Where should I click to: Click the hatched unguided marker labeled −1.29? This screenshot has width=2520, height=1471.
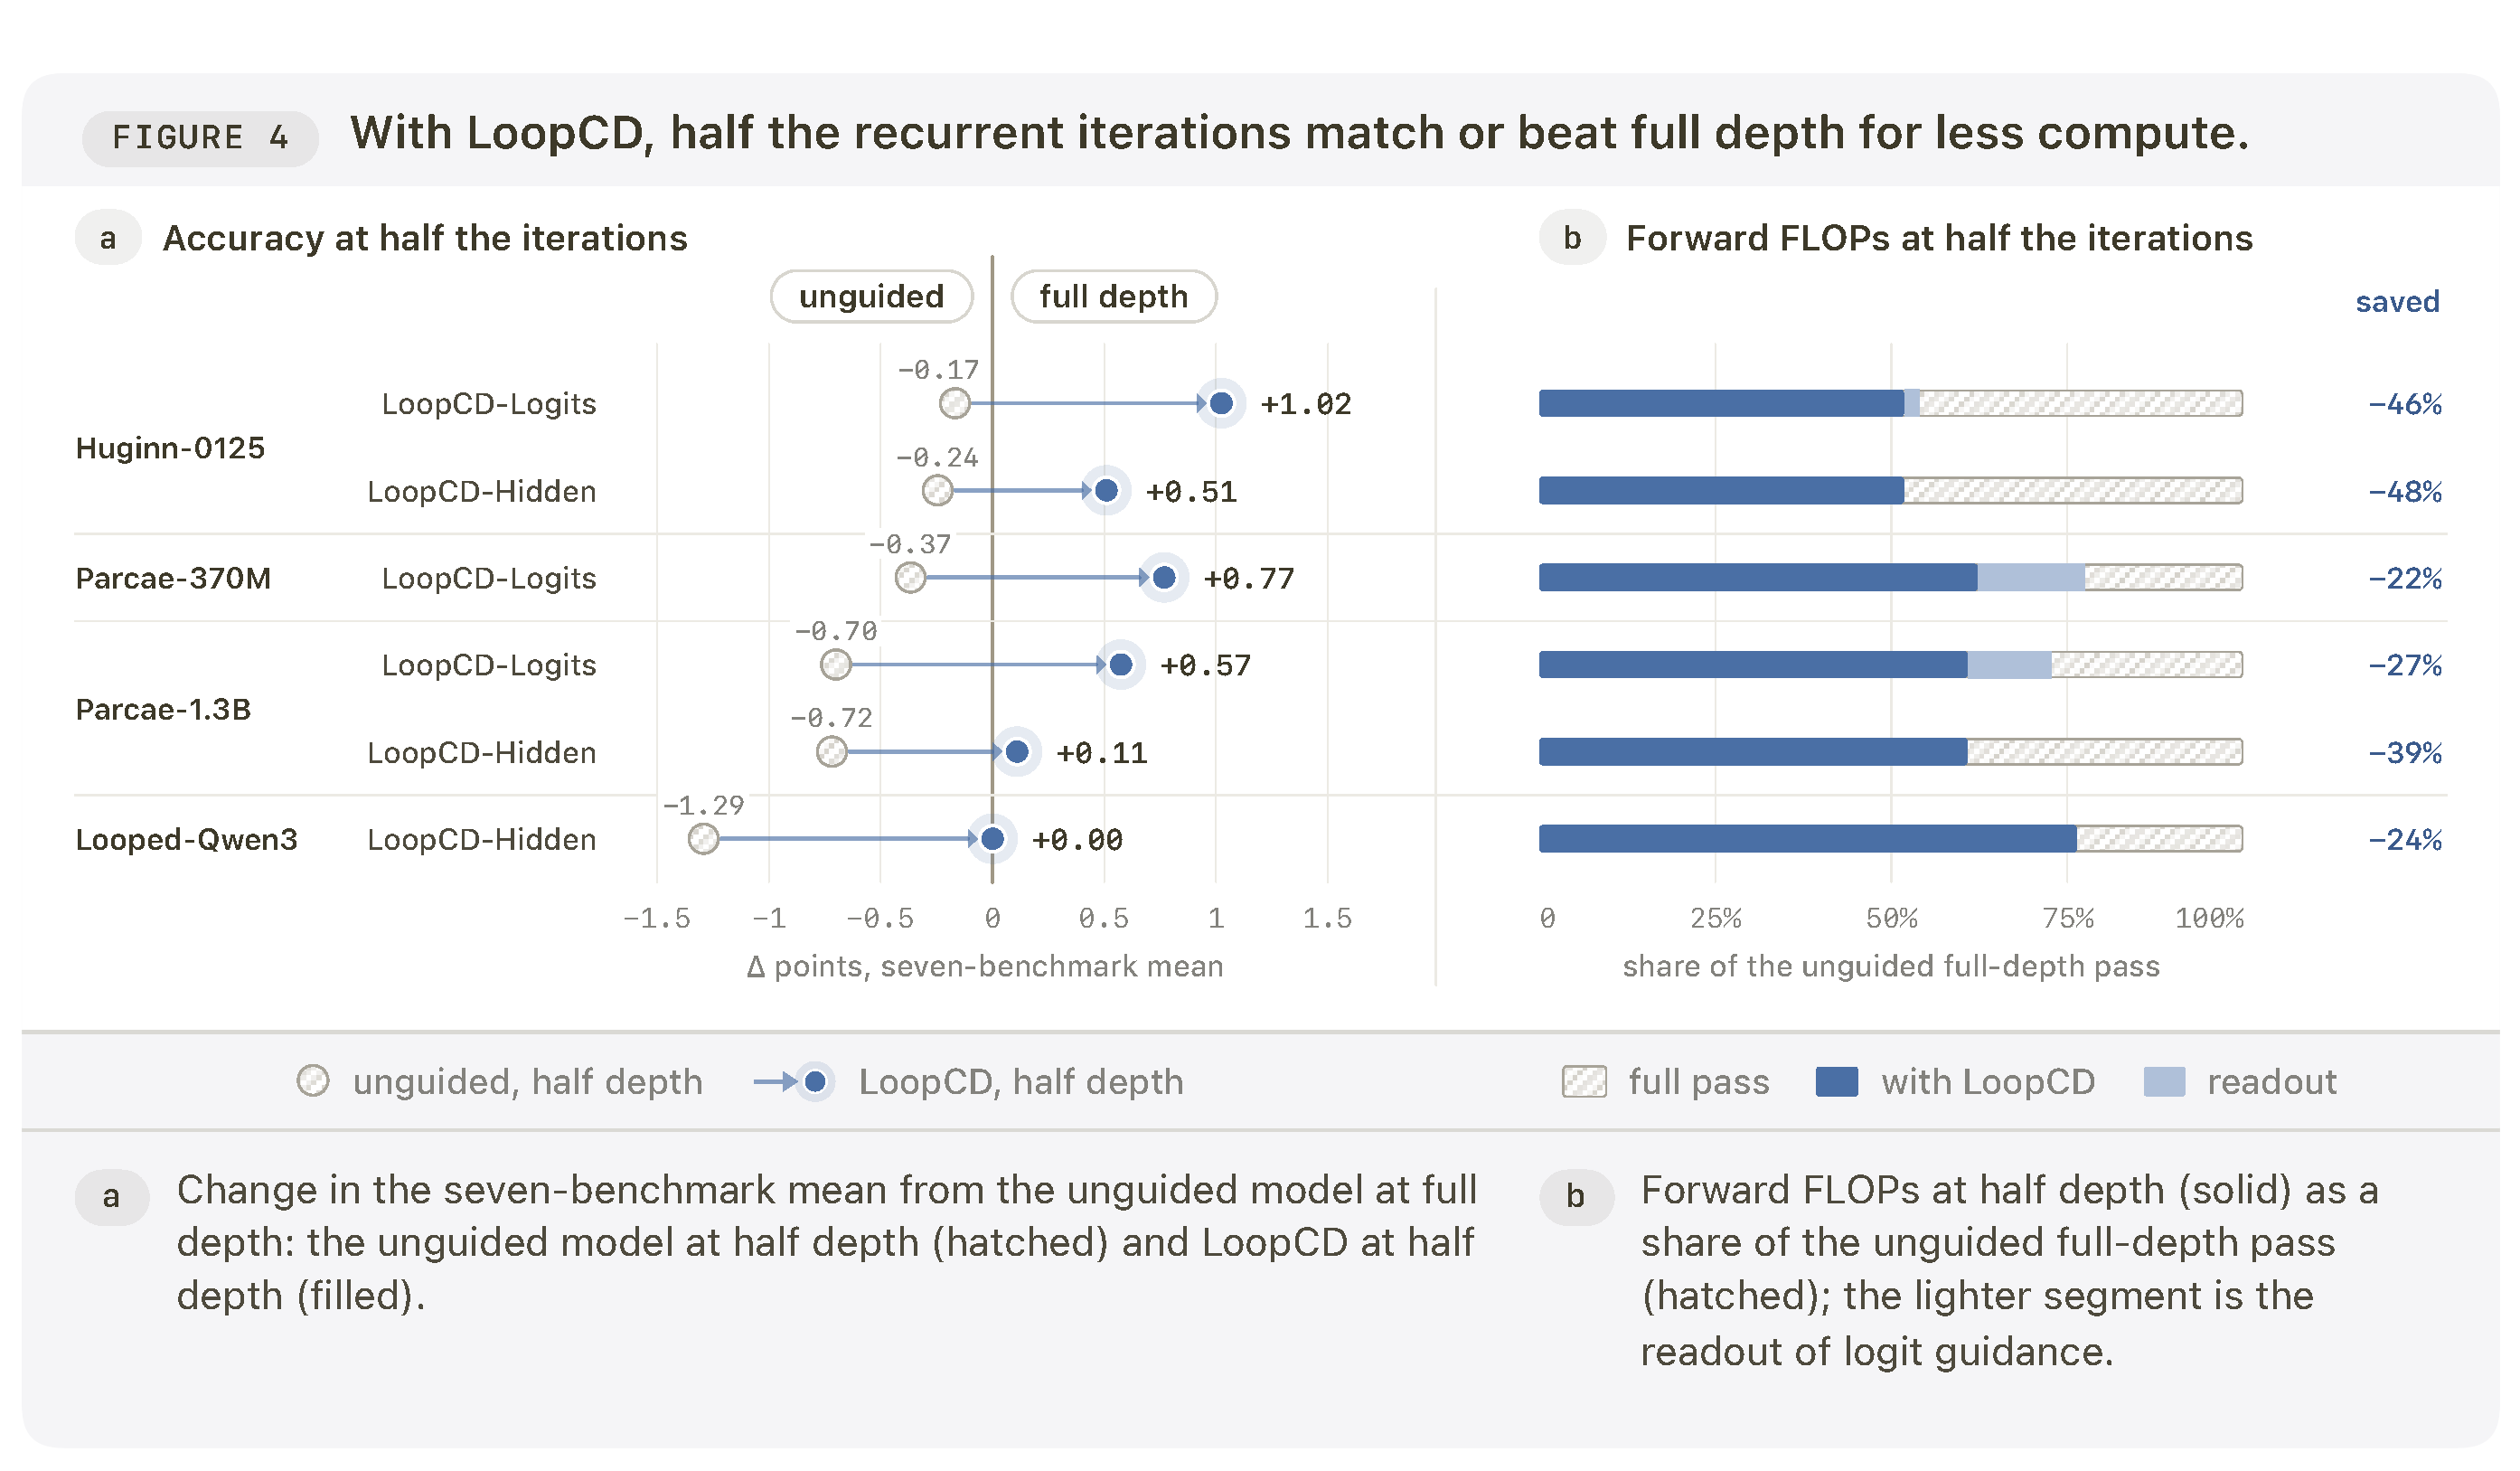coord(703,839)
